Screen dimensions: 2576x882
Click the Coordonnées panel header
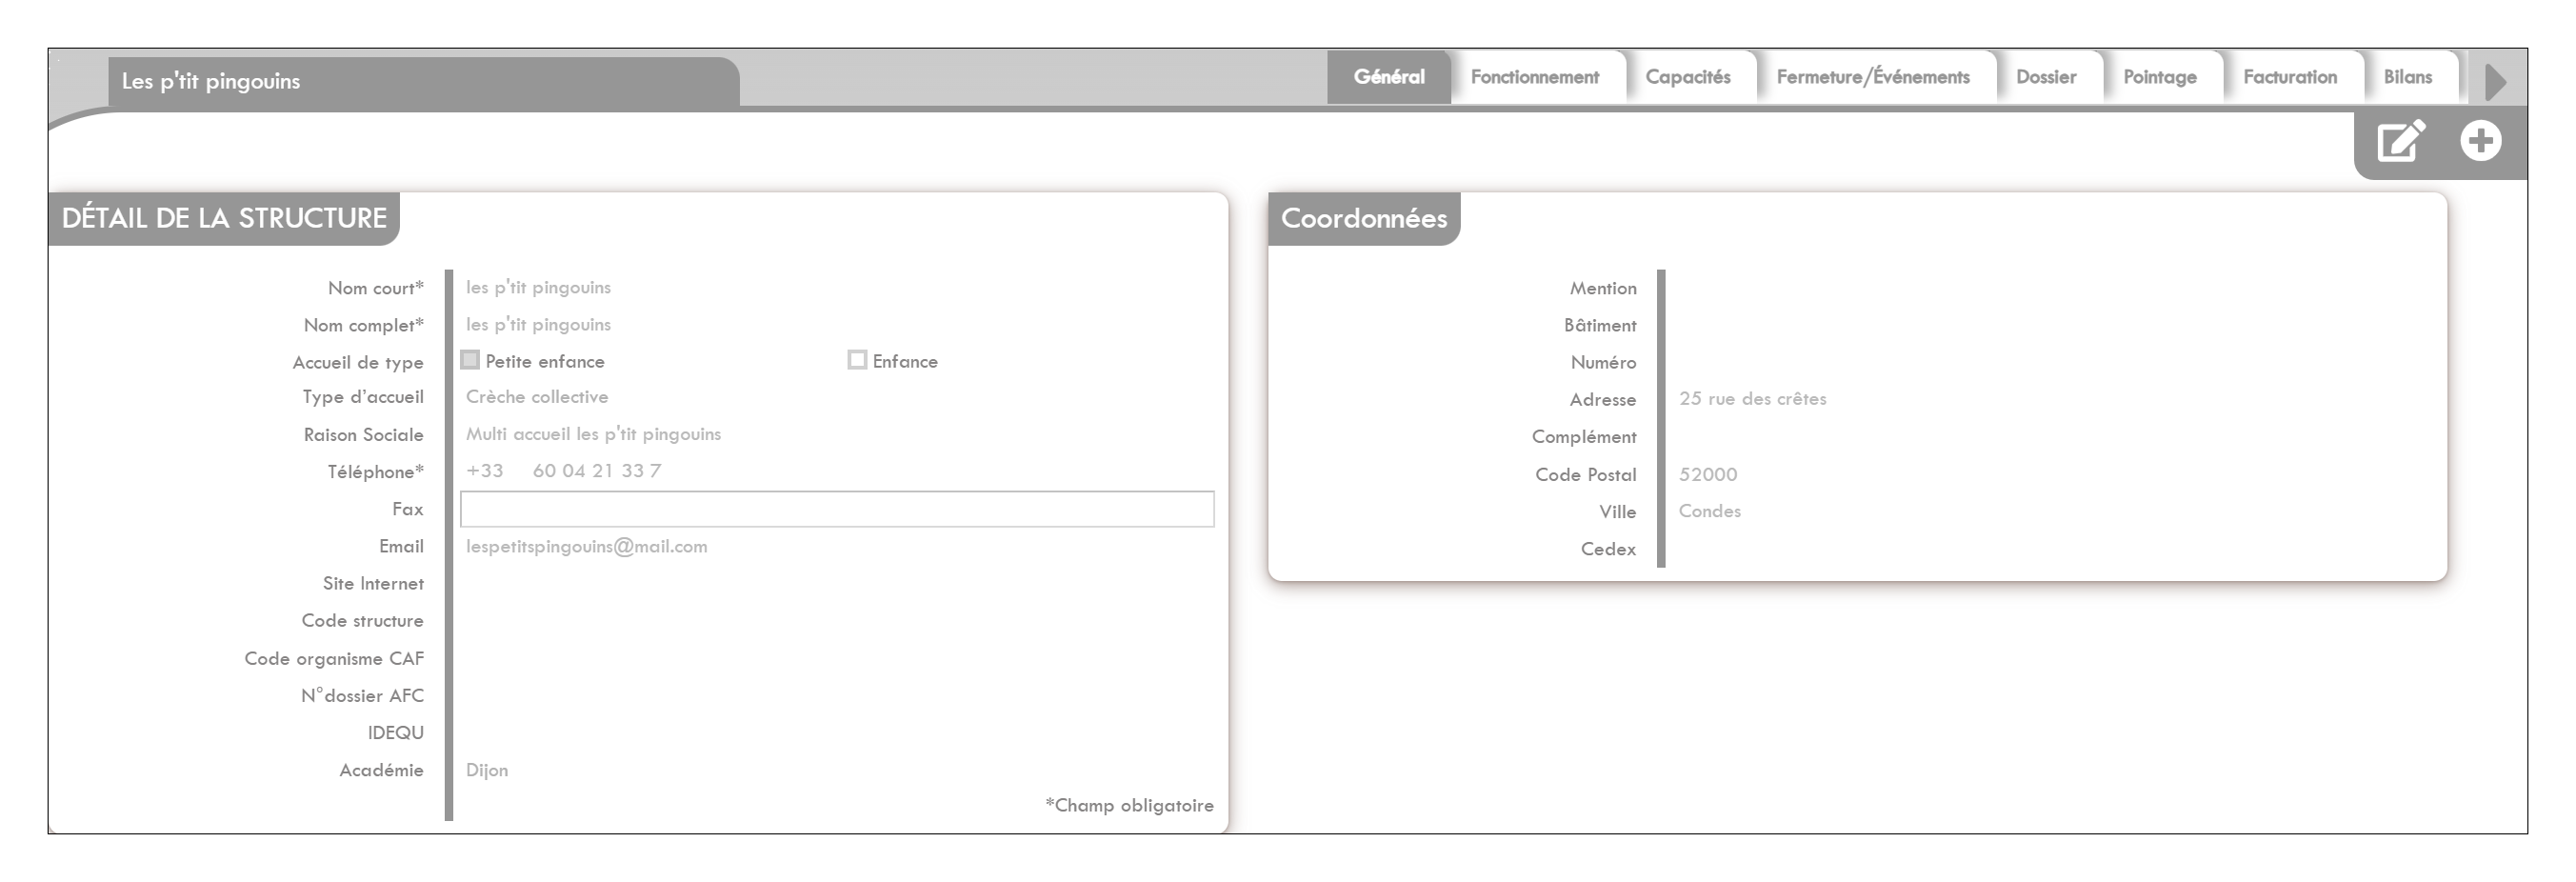[1364, 218]
